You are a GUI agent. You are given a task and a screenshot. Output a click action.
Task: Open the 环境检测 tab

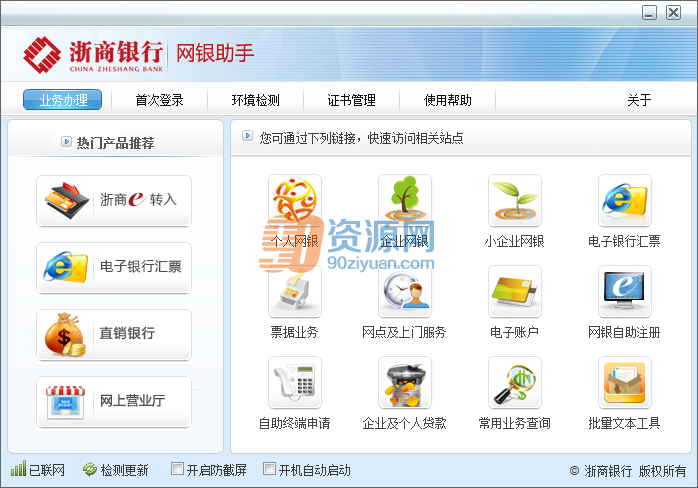coord(256,100)
